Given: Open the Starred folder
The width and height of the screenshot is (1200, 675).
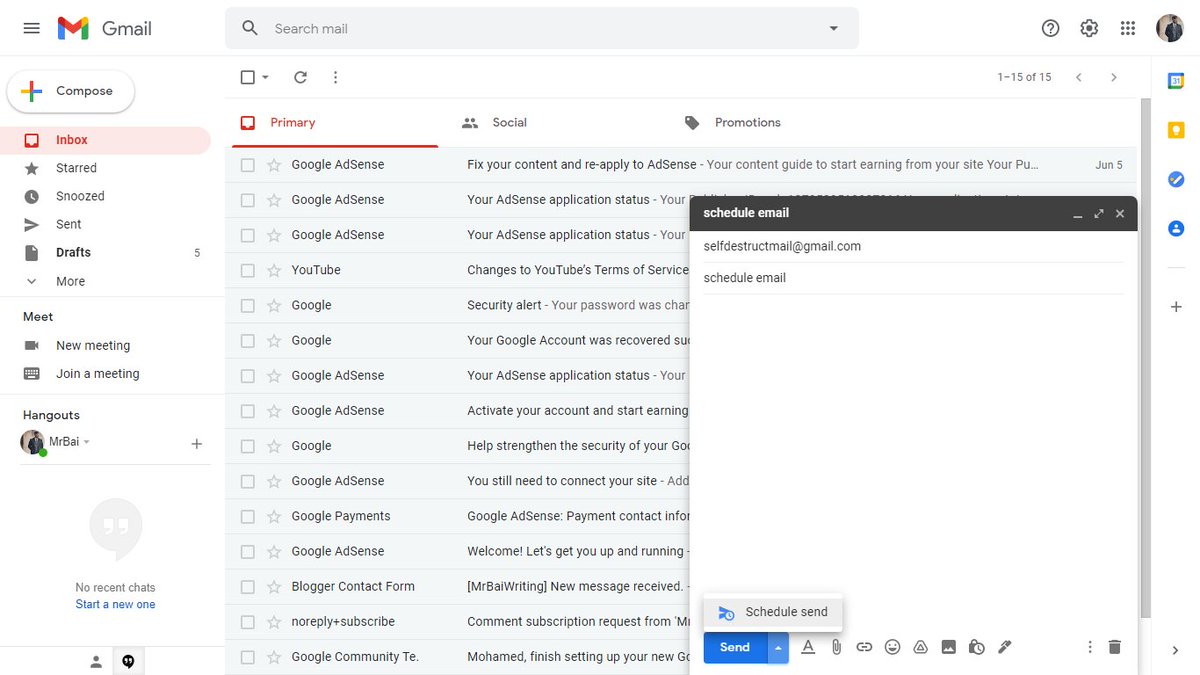Looking at the screenshot, I should pyautogui.click(x=76, y=168).
